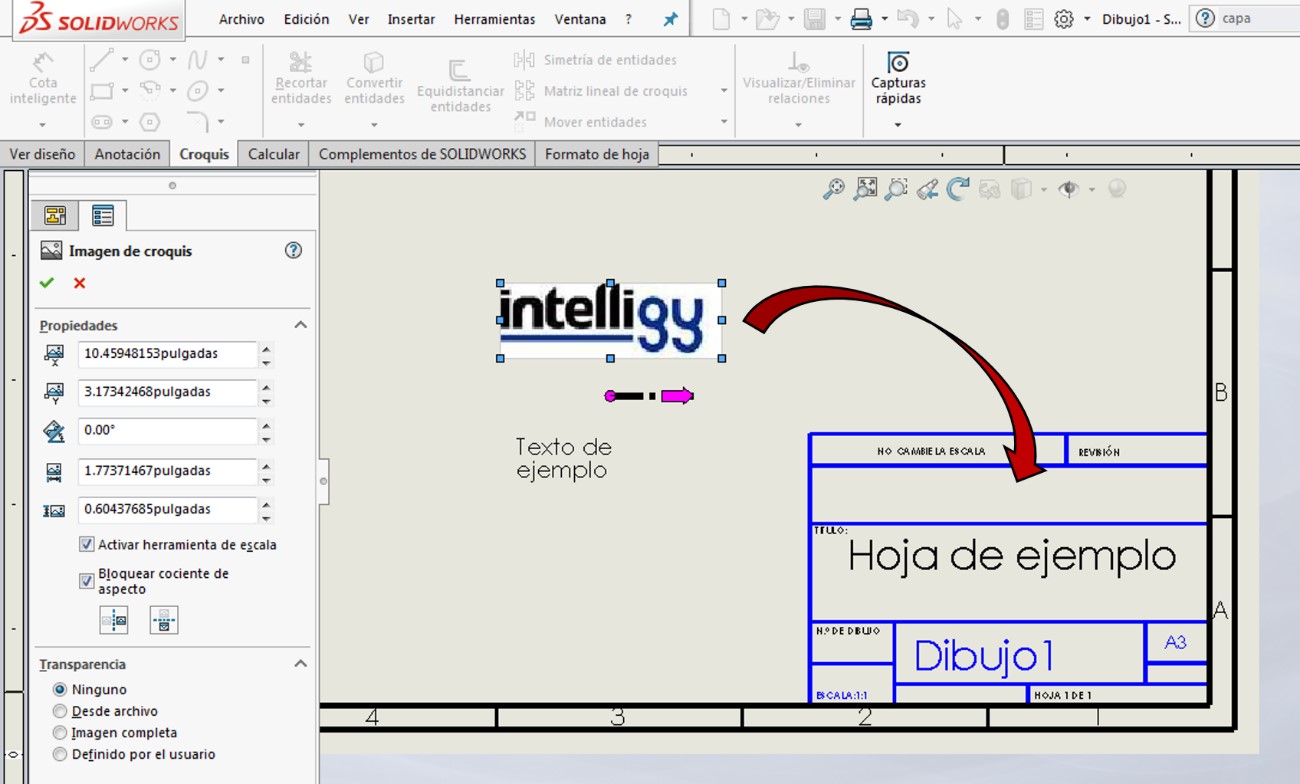Click Zoom to fit icon
This screenshot has width=1300, height=784.
tap(833, 189)
